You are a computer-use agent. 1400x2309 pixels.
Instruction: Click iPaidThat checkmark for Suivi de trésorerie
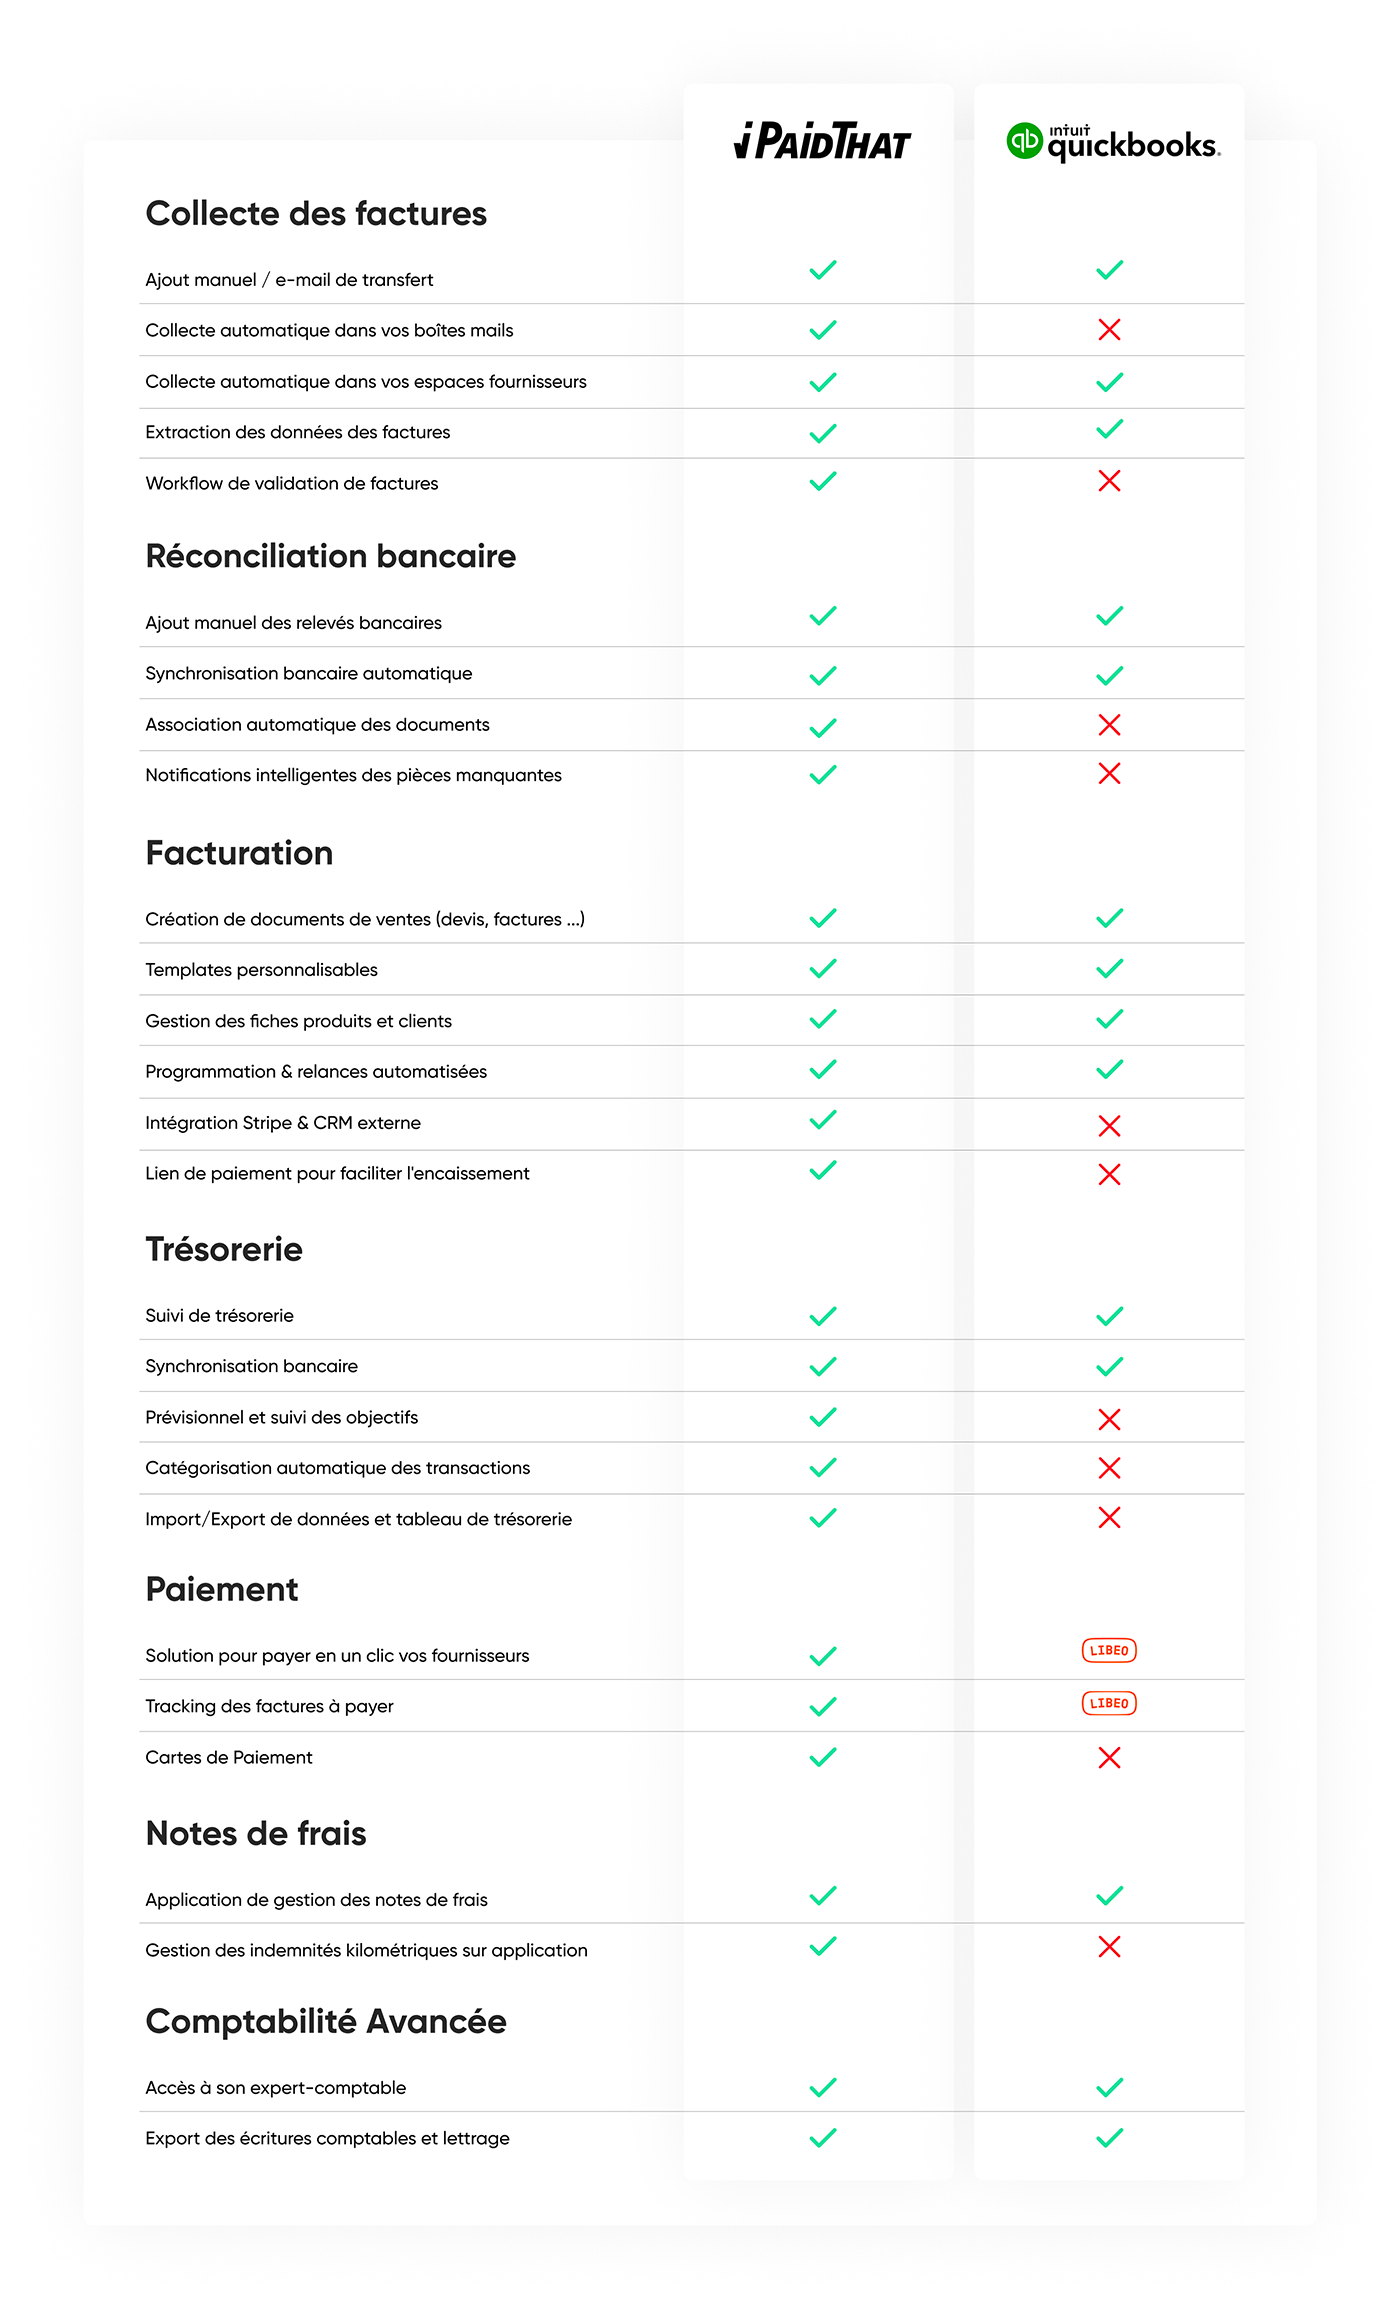coord(823,1316)
